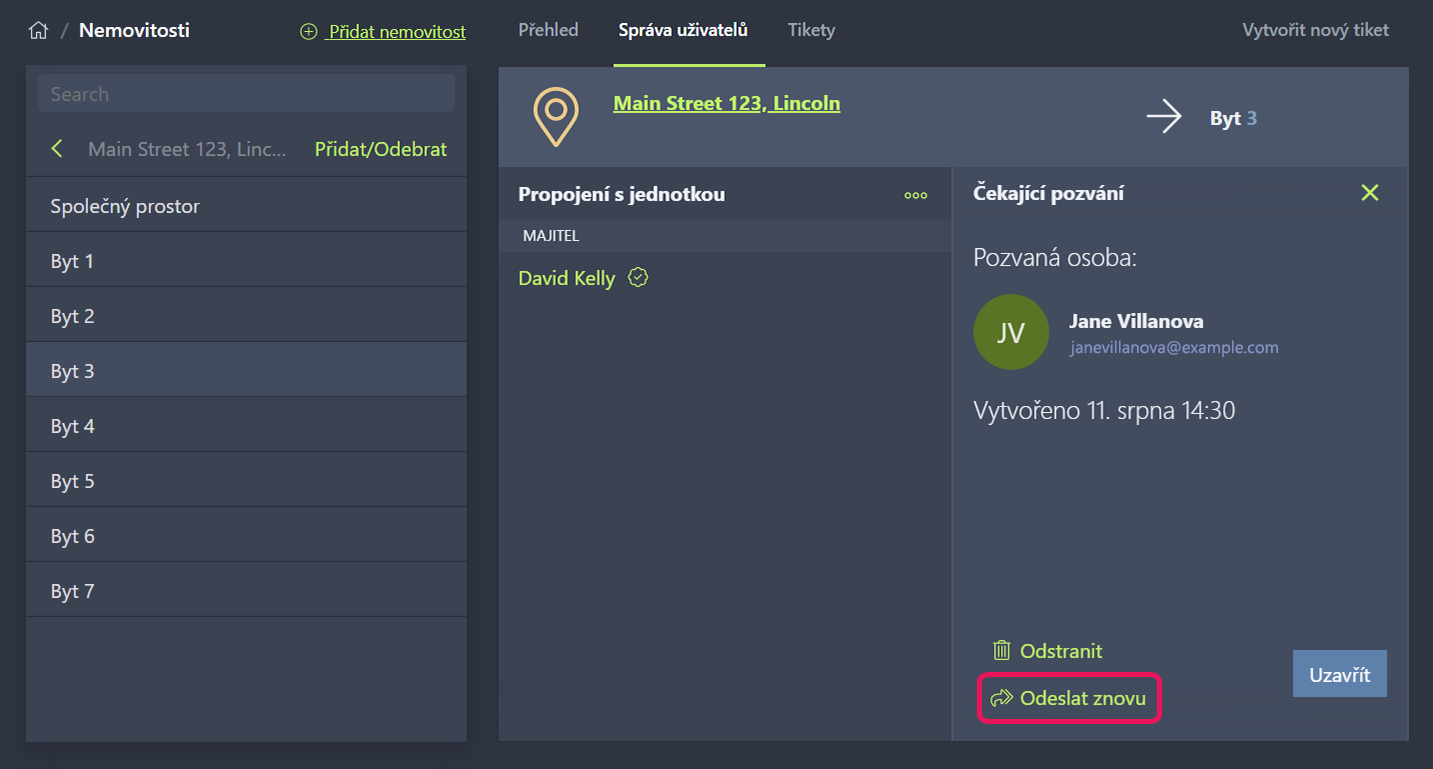Switch to the Tikety tab
The width and height of the screenshot is (1433, 769).
[811, 30]
